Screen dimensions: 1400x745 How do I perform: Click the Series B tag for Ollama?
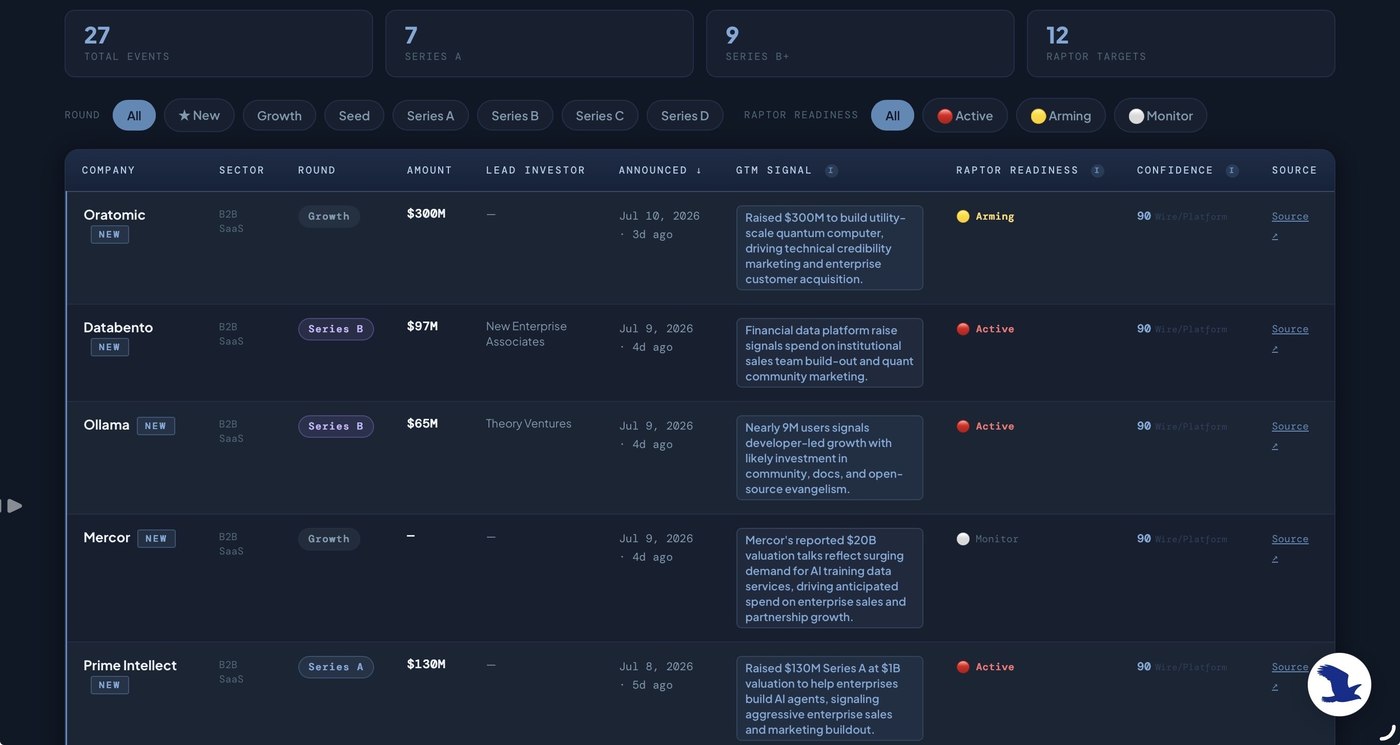pyautogui.click(x=336, y=426)
